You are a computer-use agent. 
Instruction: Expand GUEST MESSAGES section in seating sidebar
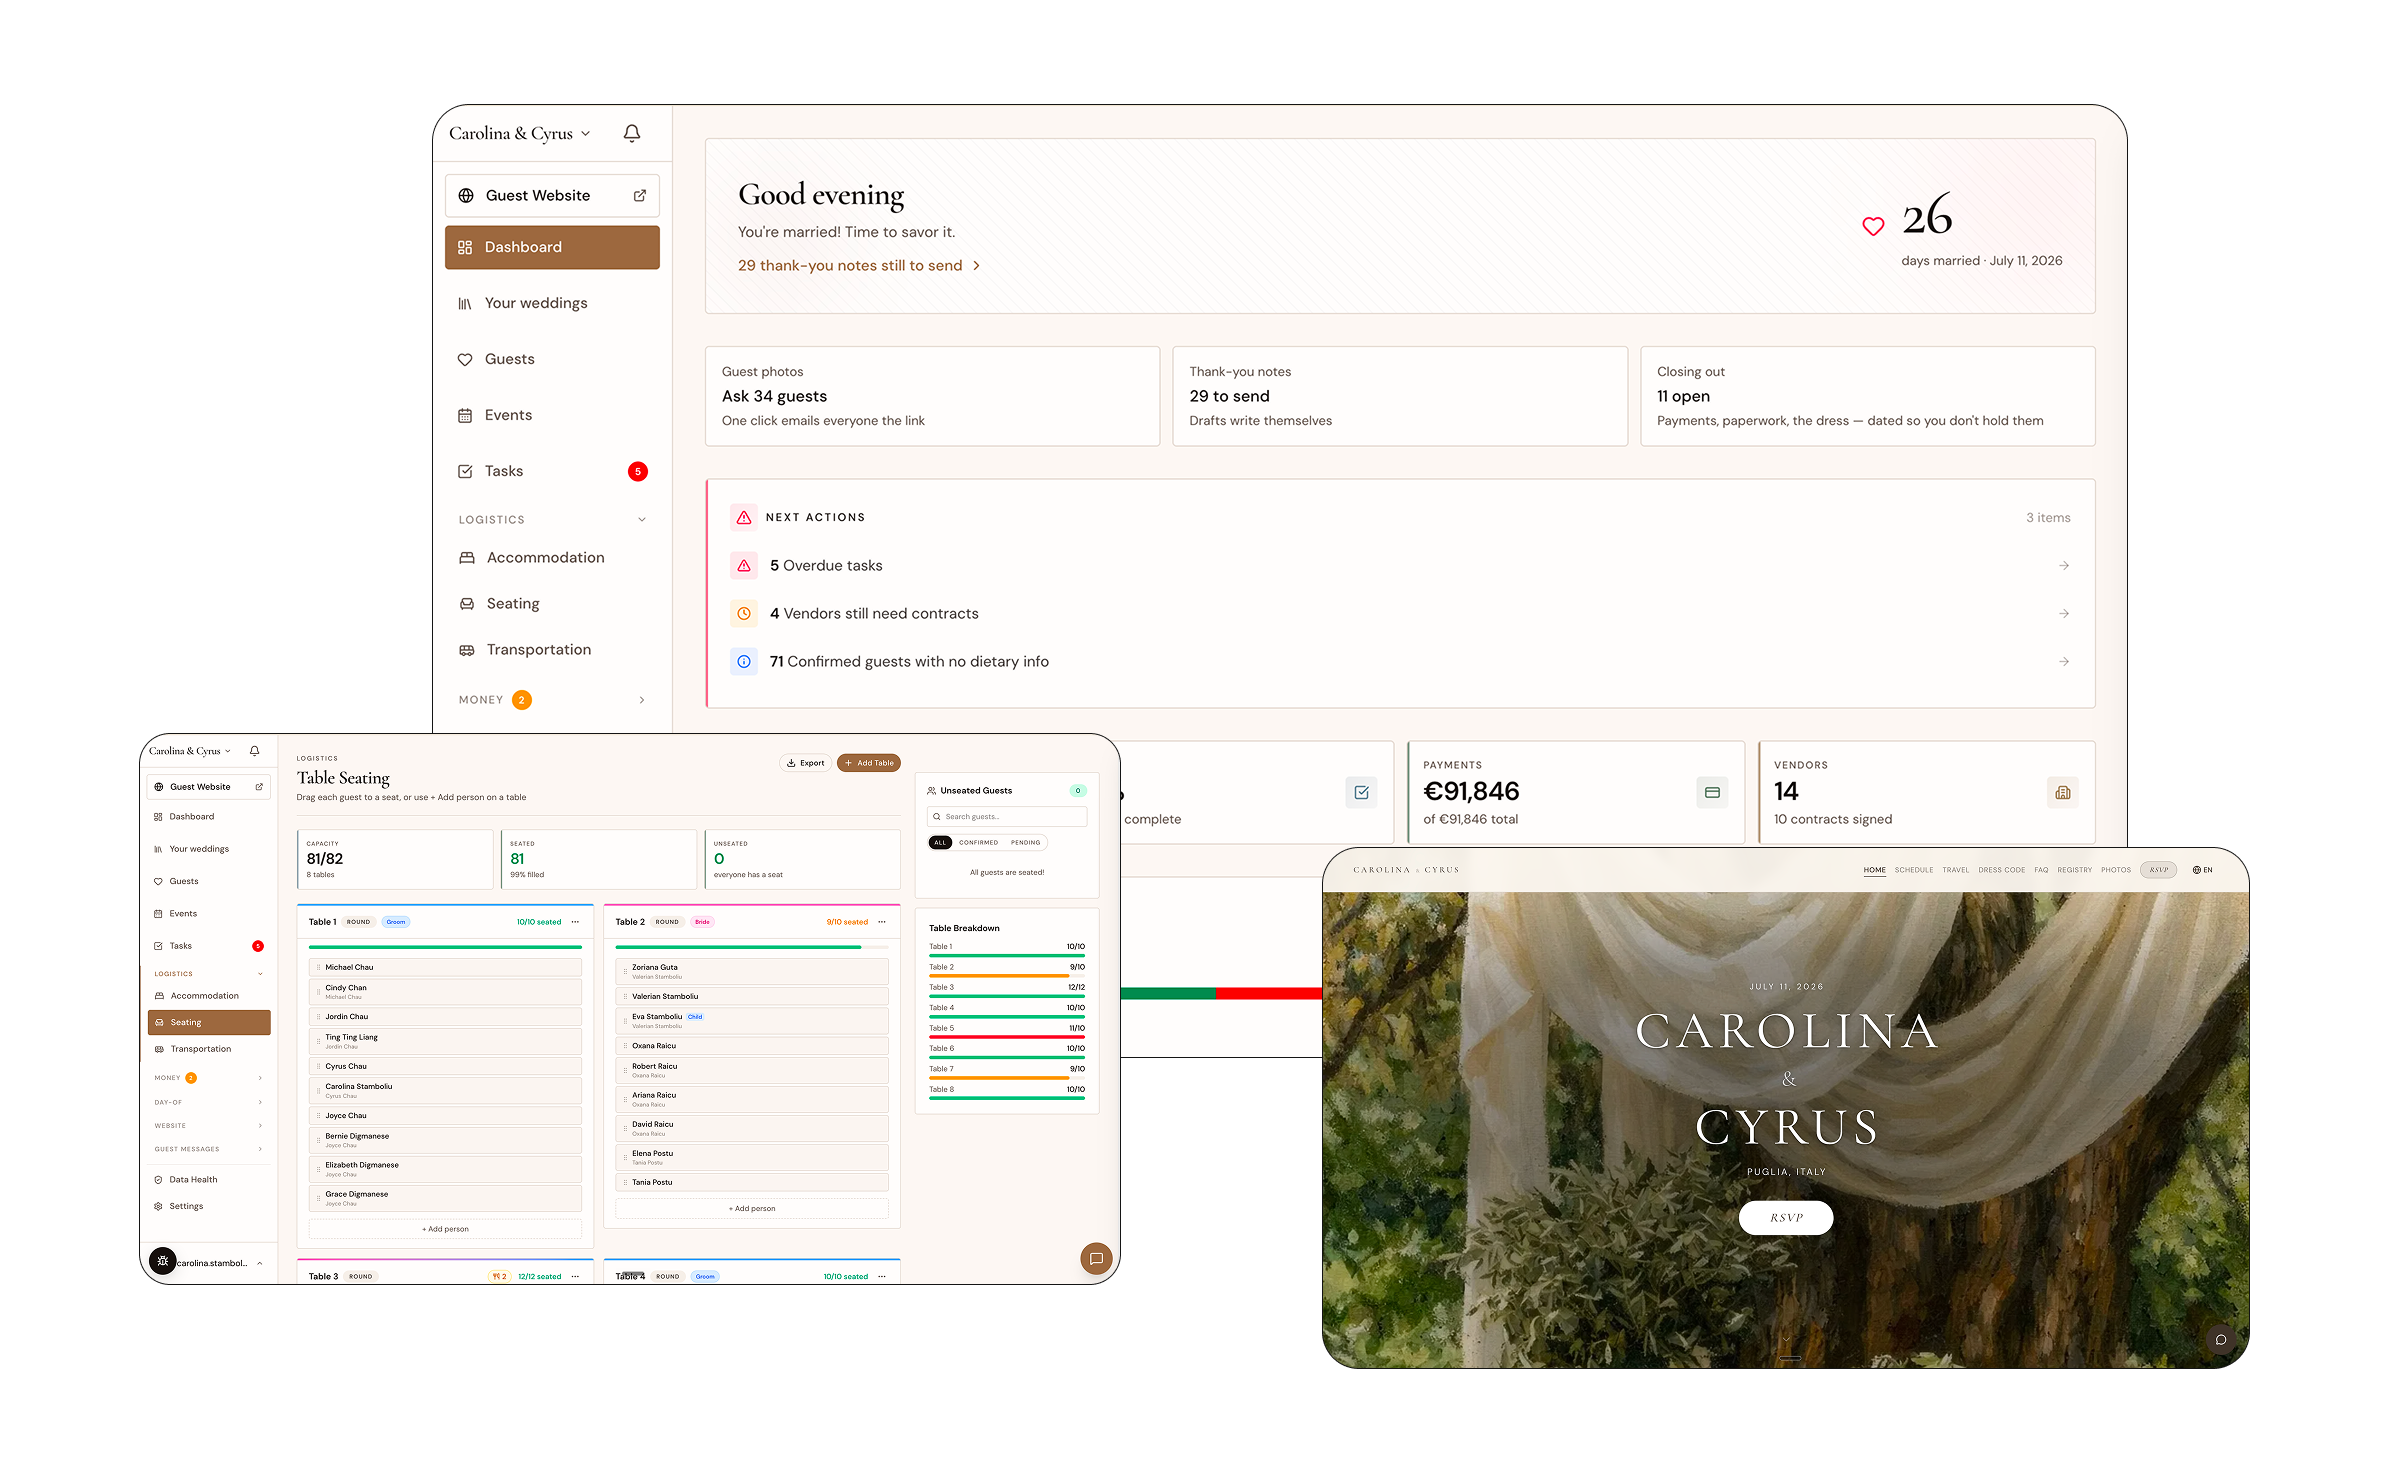260,1149
